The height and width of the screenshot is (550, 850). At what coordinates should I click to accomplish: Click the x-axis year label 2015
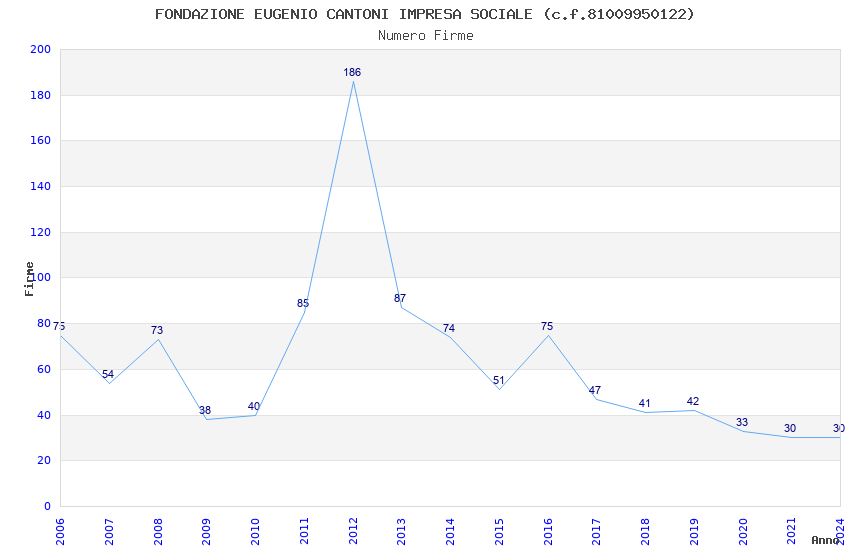coord(499,532)
